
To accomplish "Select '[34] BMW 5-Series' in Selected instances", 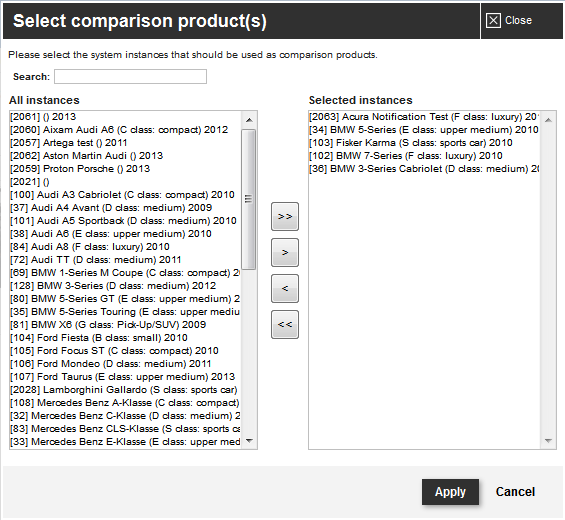I will click(424, 130).
